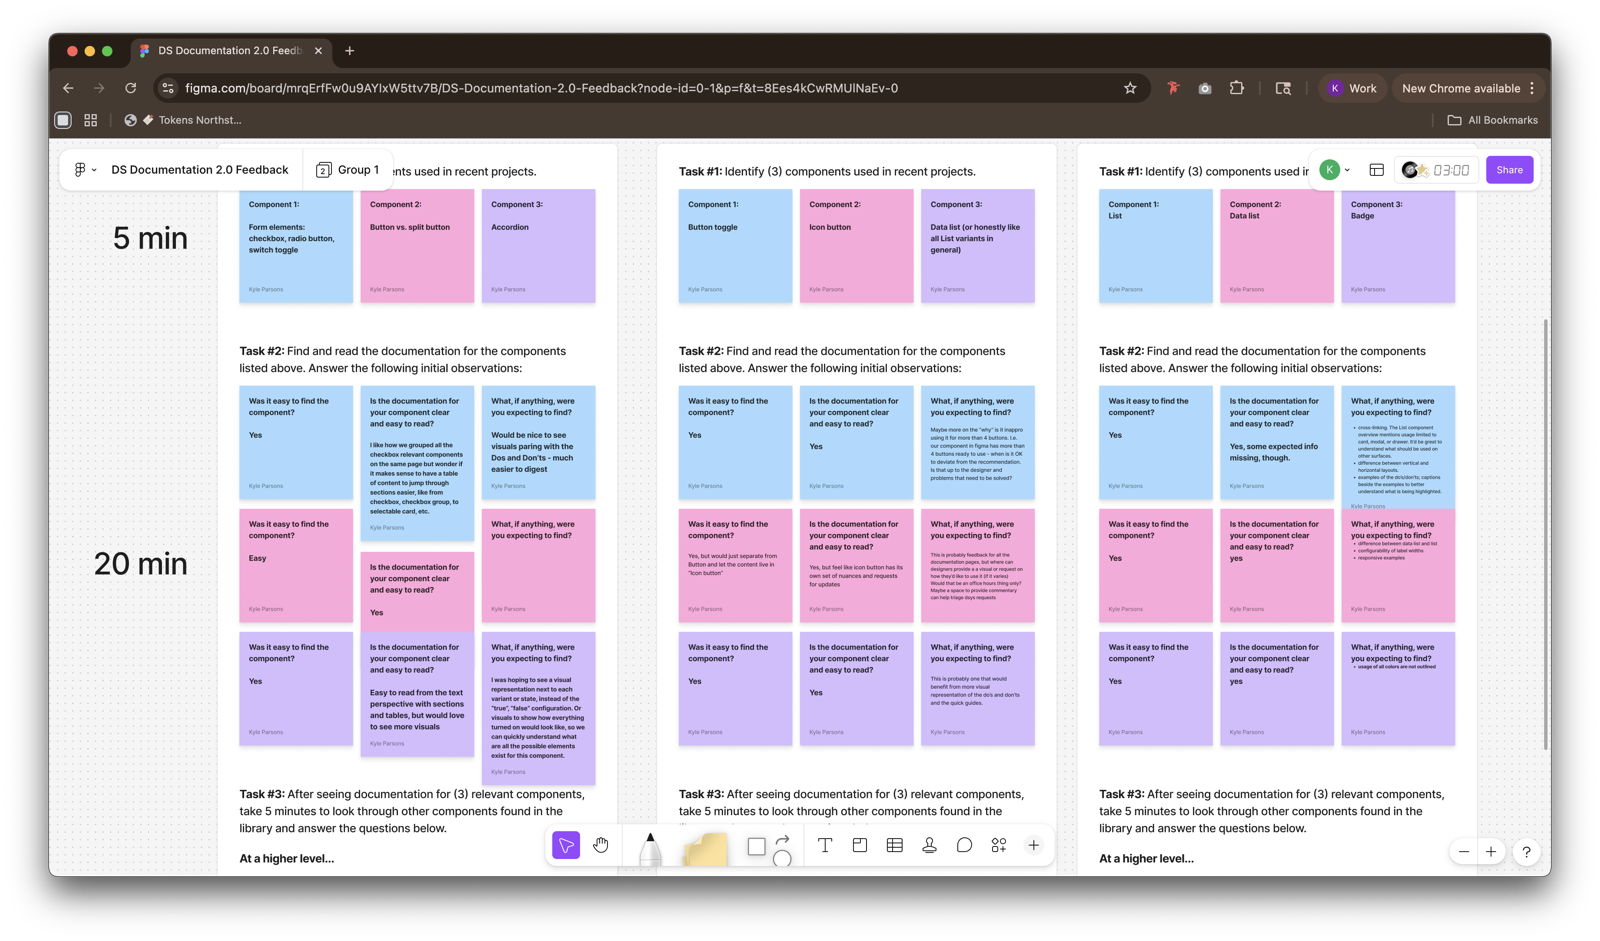1600x941 pixels.
Task: Open the apps grid in bookmarks bar
Action: [x=91, y=120]
